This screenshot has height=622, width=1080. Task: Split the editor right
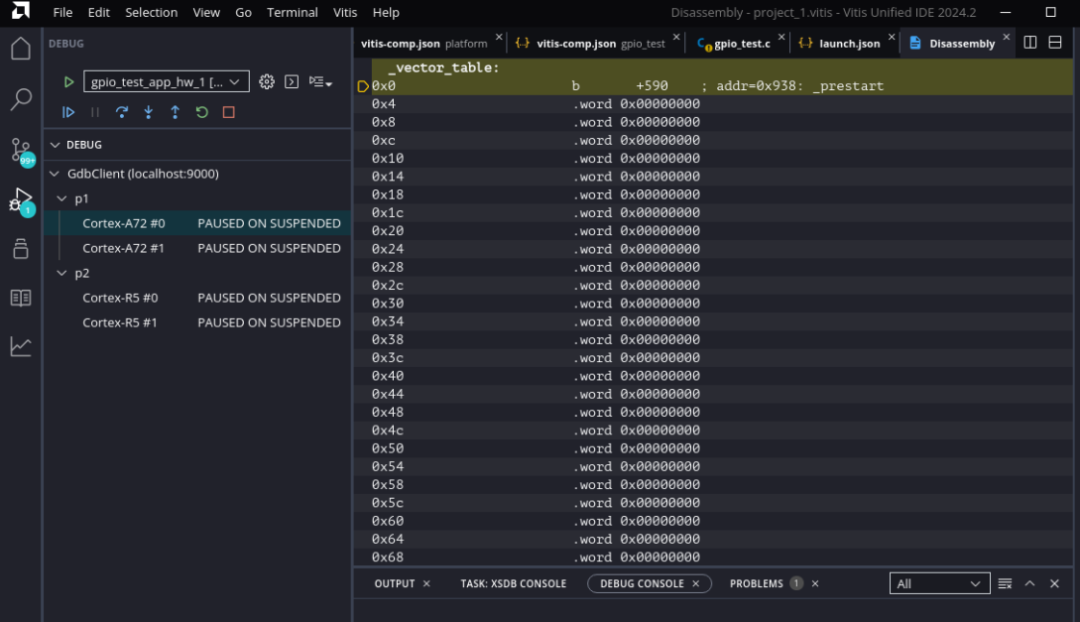pos(1030,43)
